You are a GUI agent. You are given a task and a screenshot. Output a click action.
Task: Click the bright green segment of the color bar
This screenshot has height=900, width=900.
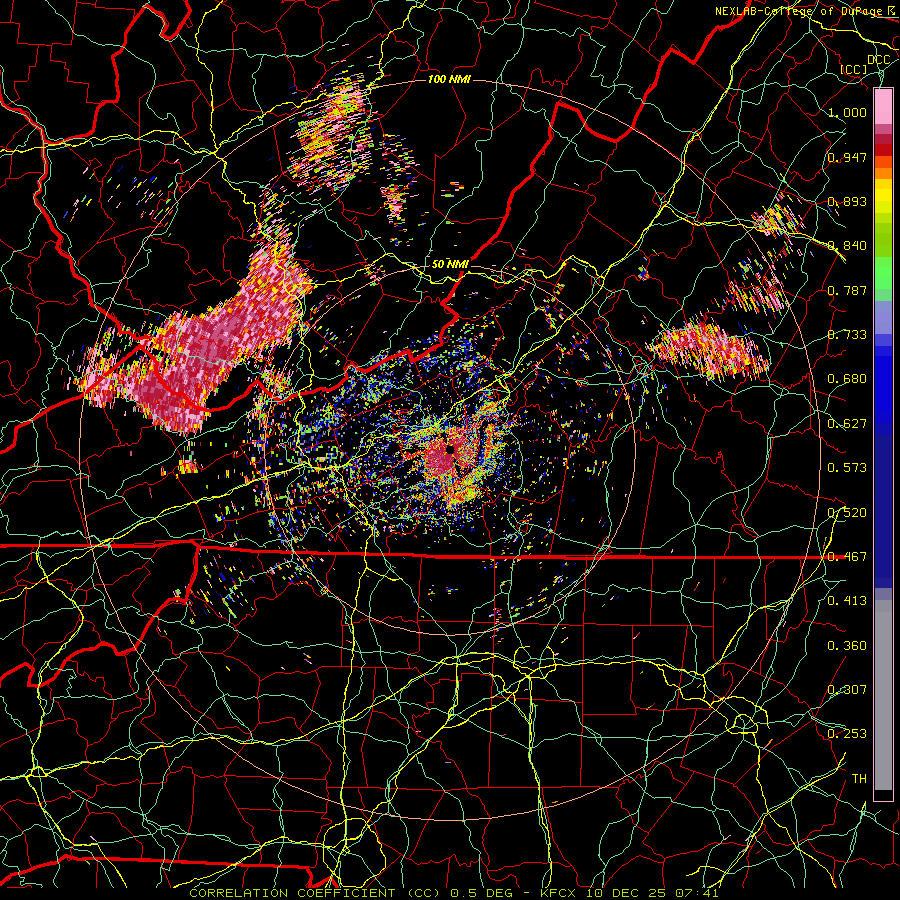tap(883, 273)
